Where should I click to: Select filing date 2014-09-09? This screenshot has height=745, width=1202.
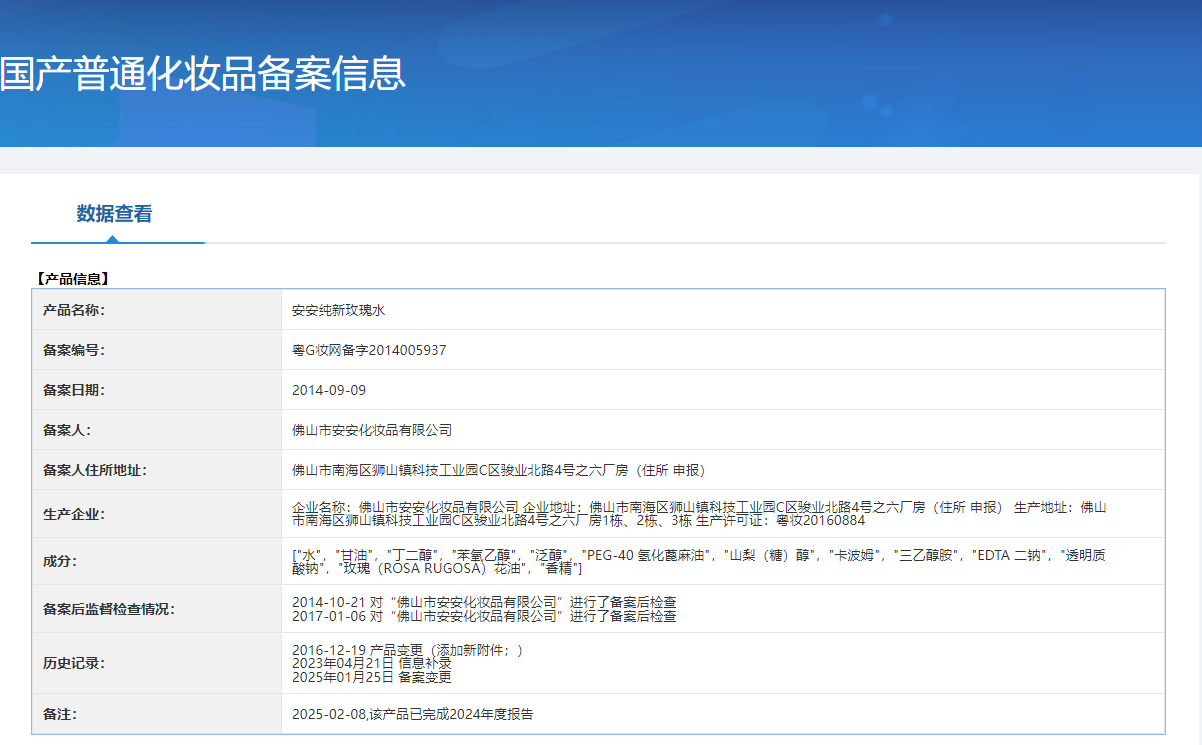[329, 390]
